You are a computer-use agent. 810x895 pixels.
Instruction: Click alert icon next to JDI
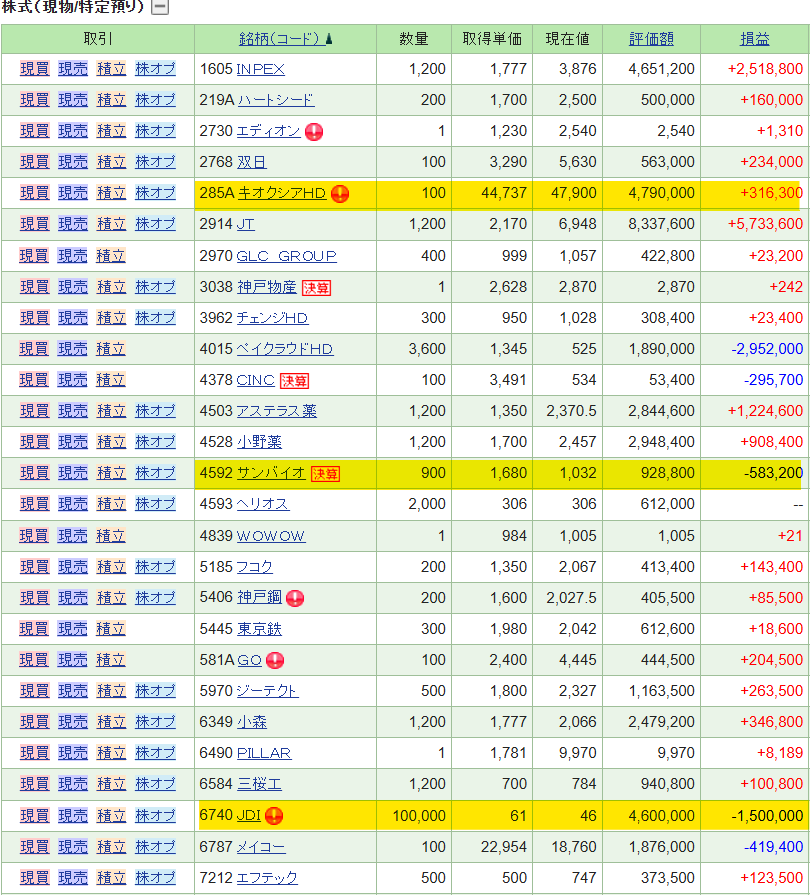tap(274, 816)
